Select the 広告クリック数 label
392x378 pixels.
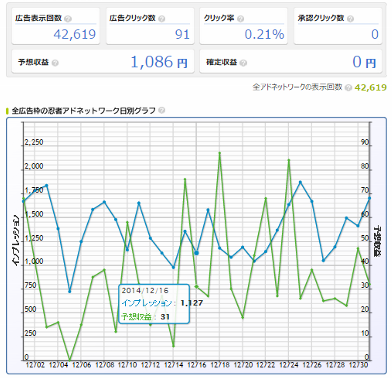tap(133, 18)
